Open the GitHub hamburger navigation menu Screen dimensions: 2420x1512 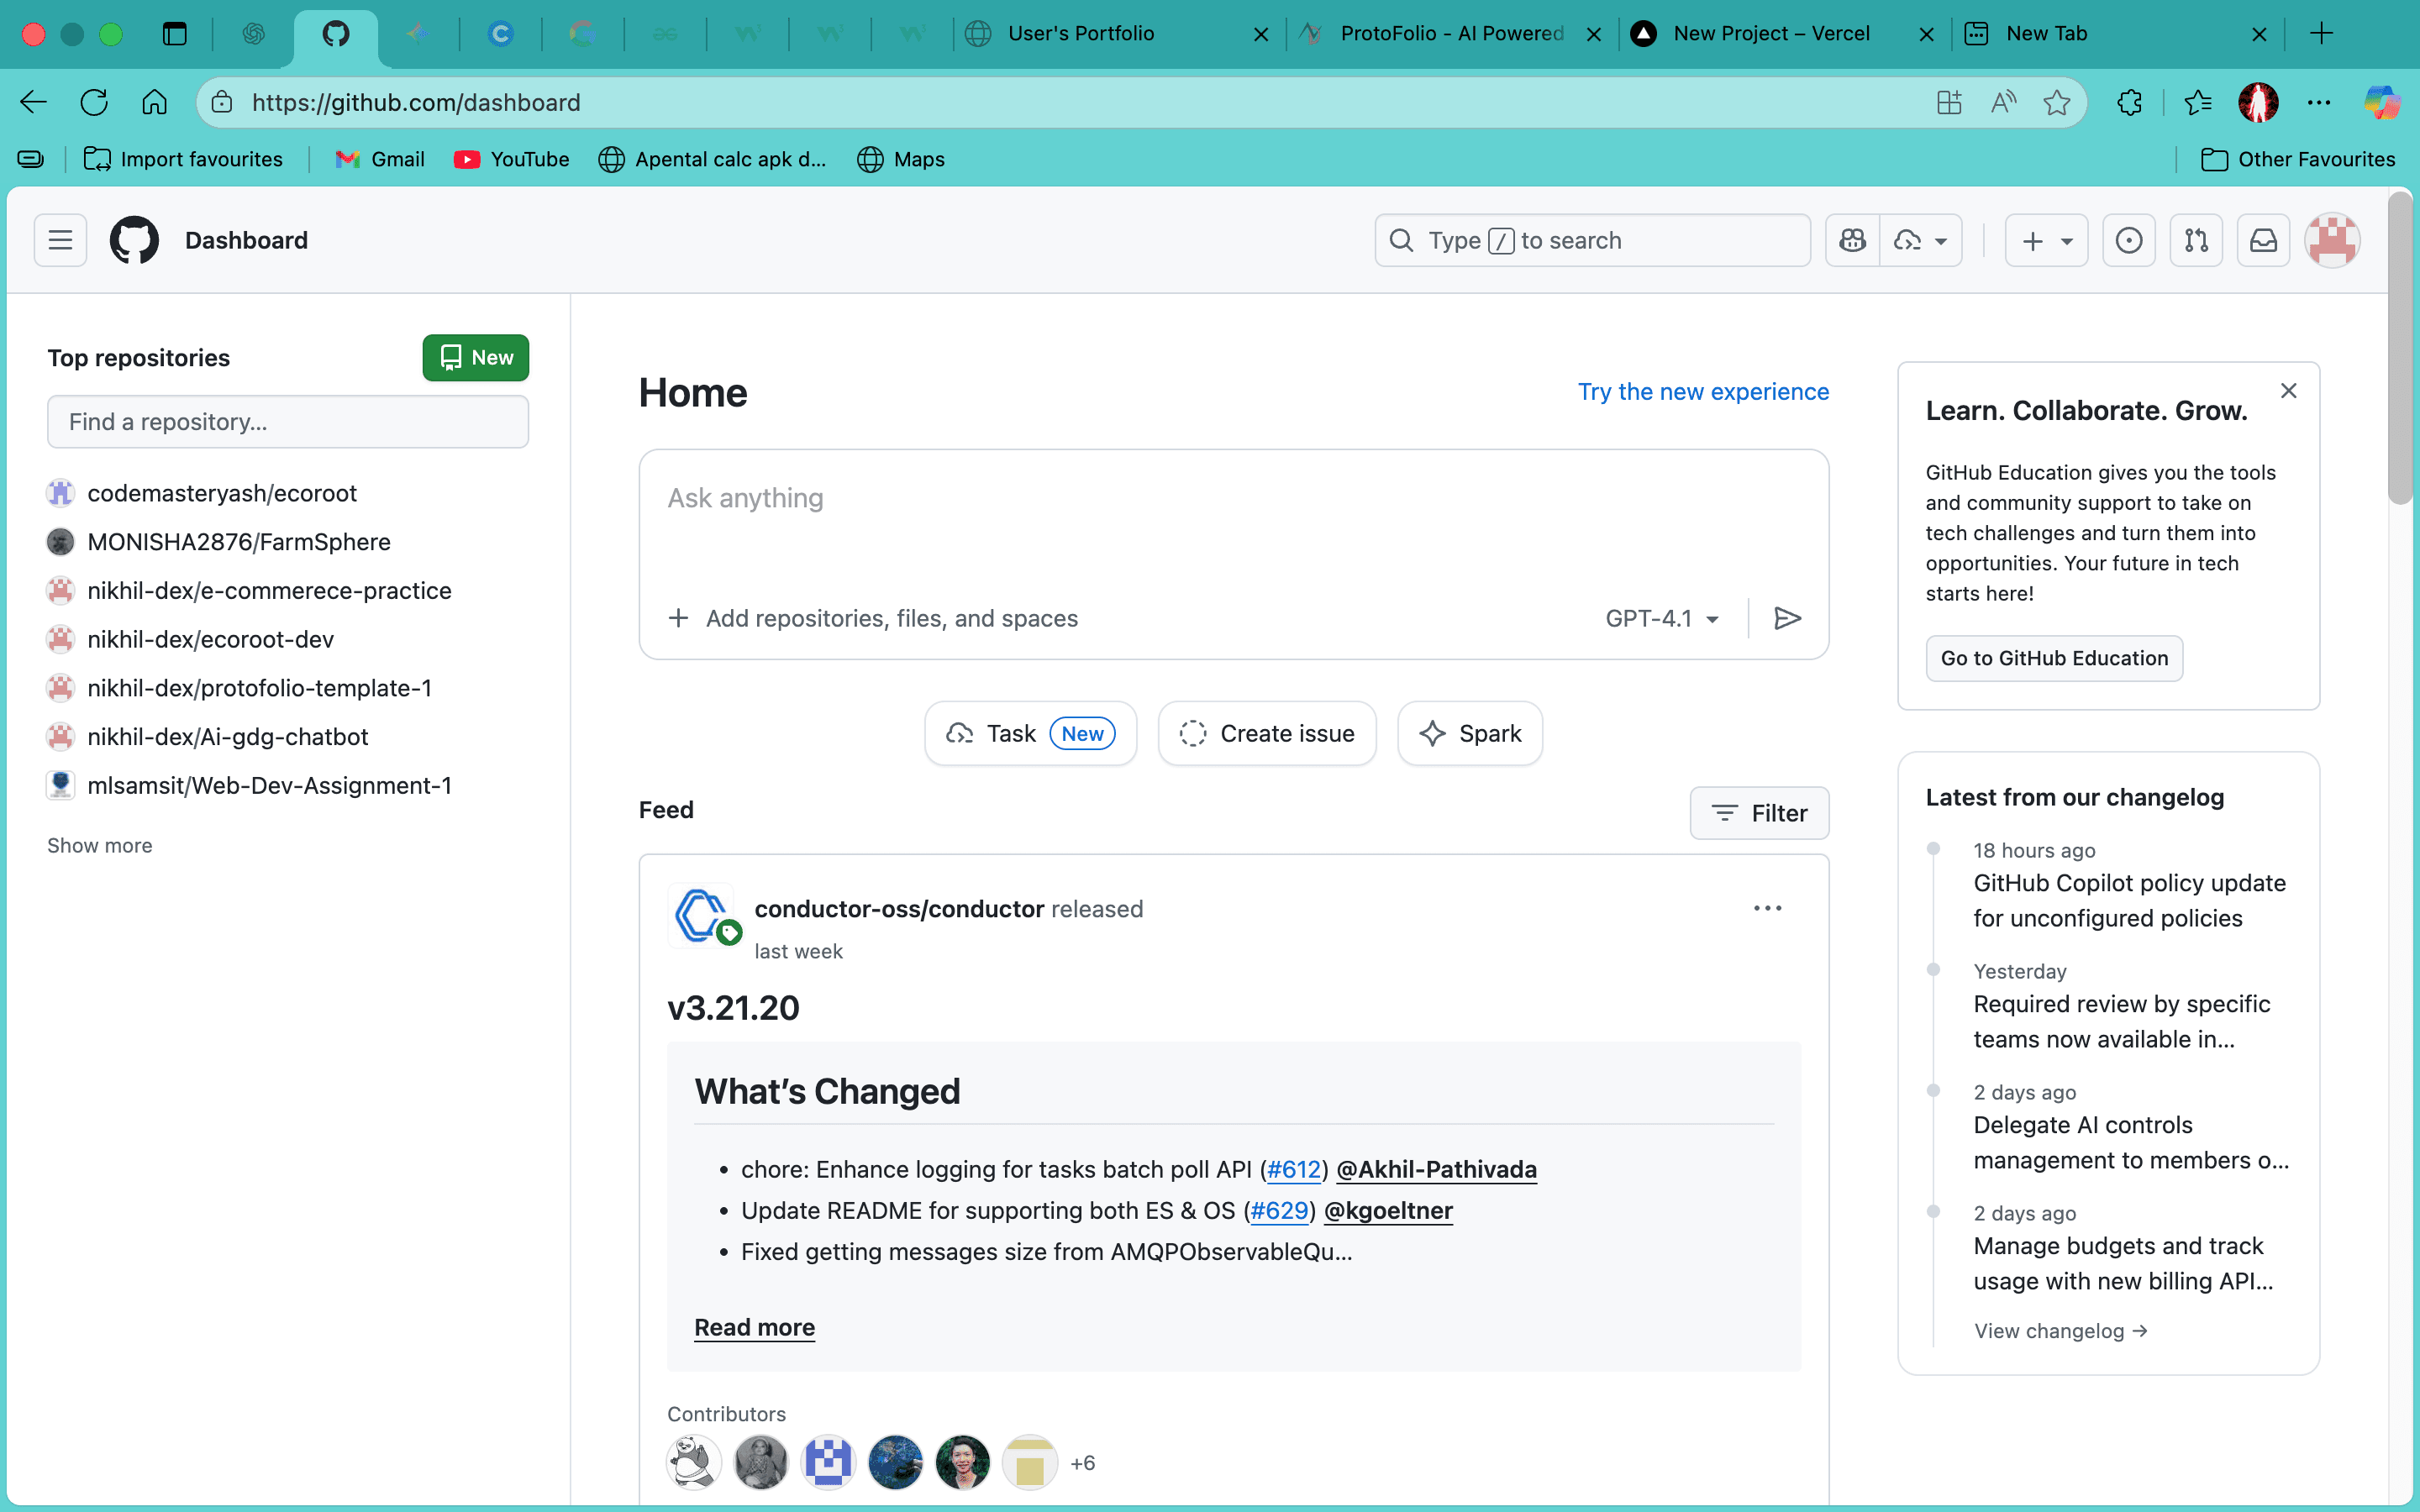60,240
